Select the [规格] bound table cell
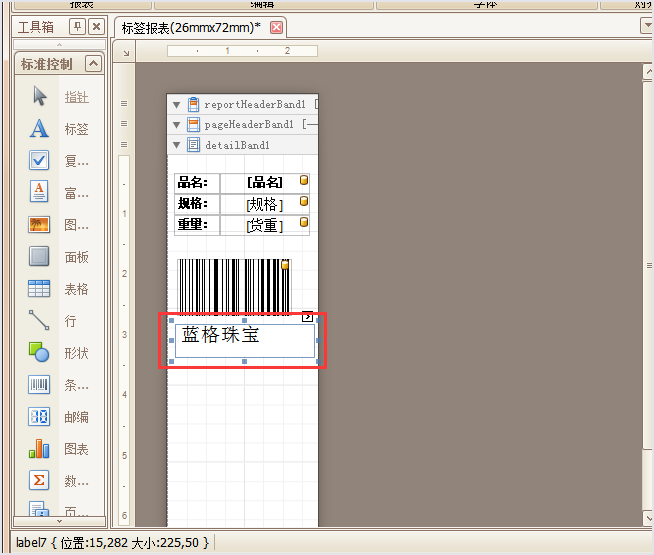This screenshot has height=555, width=654. (x=264, y=204)
